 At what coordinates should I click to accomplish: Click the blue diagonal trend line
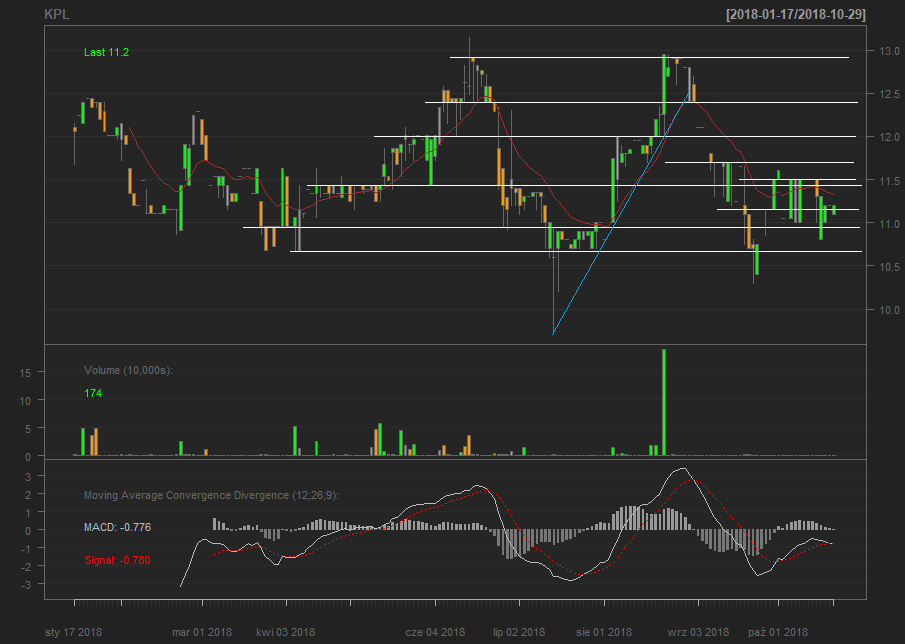621,212
